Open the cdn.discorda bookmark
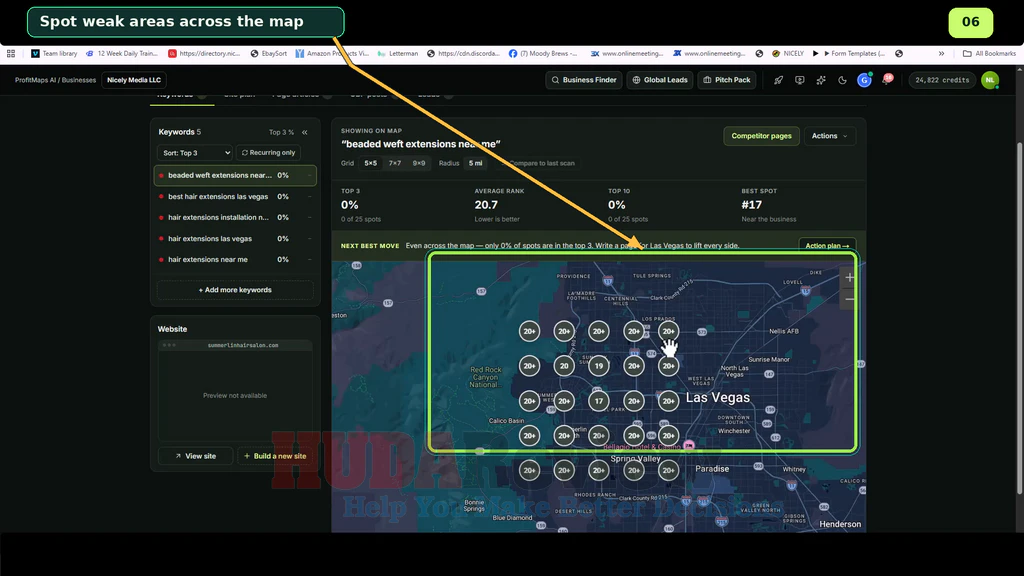This screenshot has width=1024, height=576. (x=463, y=54)
